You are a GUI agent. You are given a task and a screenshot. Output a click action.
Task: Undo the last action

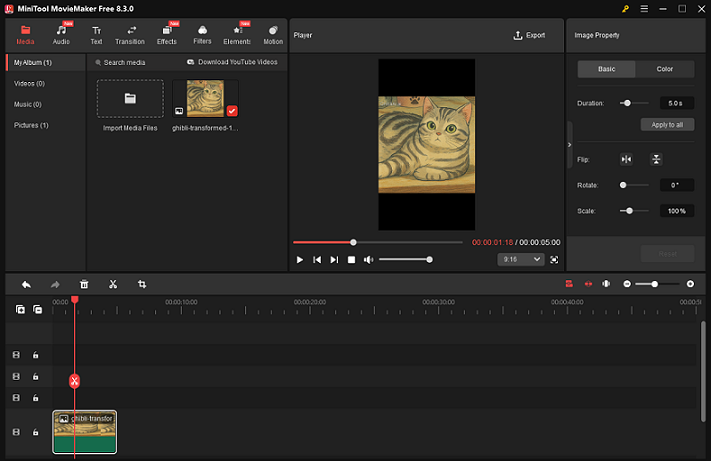point(26,285)
